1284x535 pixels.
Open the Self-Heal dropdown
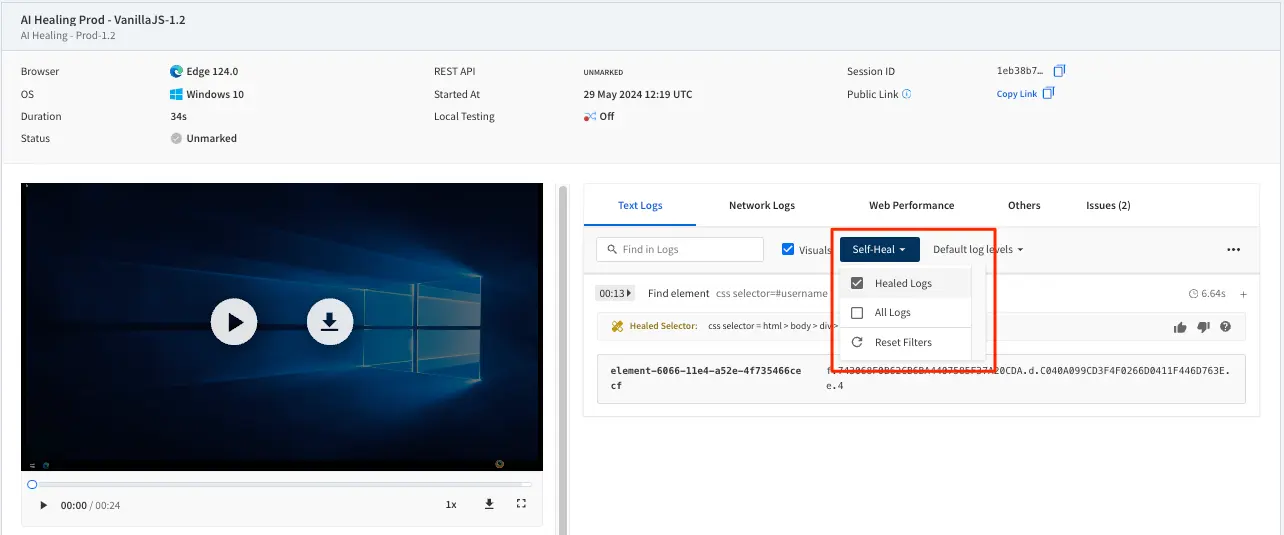pos(879,249)
